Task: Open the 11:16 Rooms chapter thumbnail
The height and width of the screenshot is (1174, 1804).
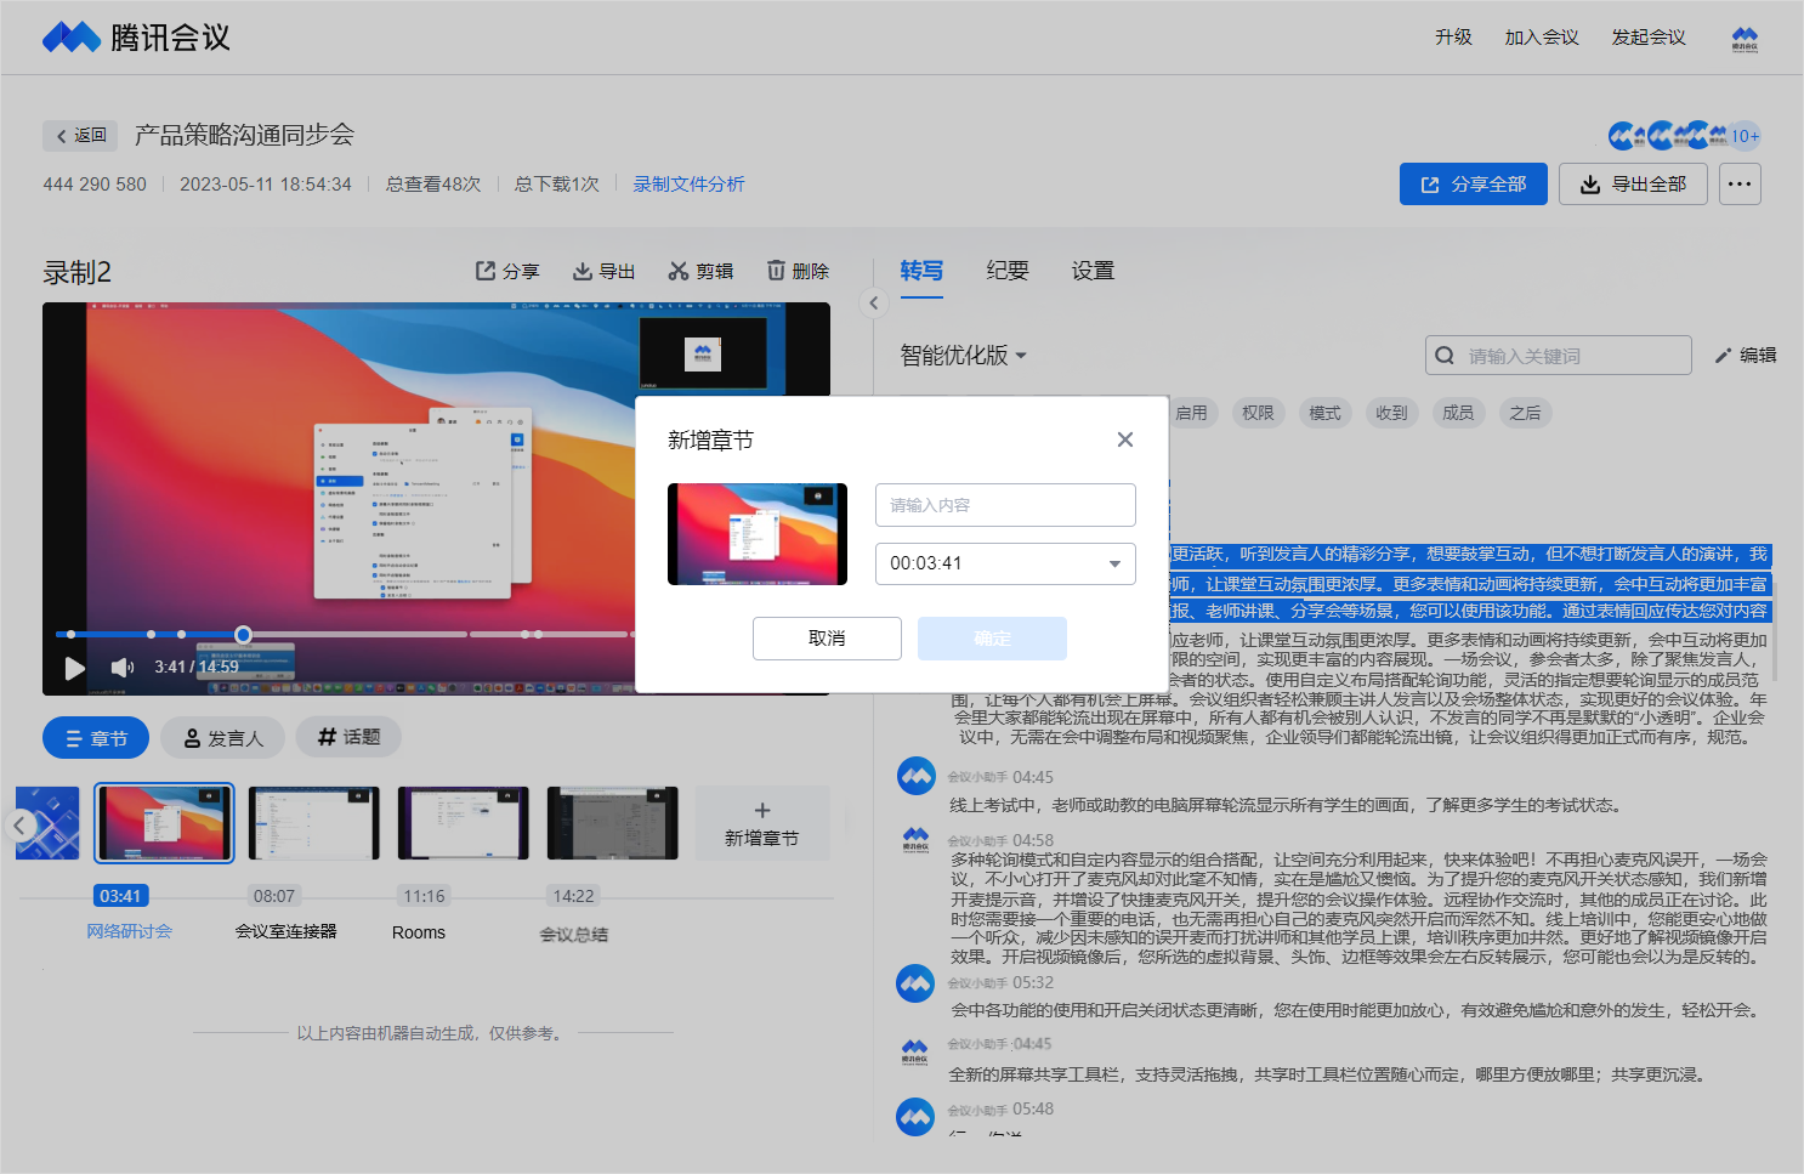Action: click(x=463, y=823)
